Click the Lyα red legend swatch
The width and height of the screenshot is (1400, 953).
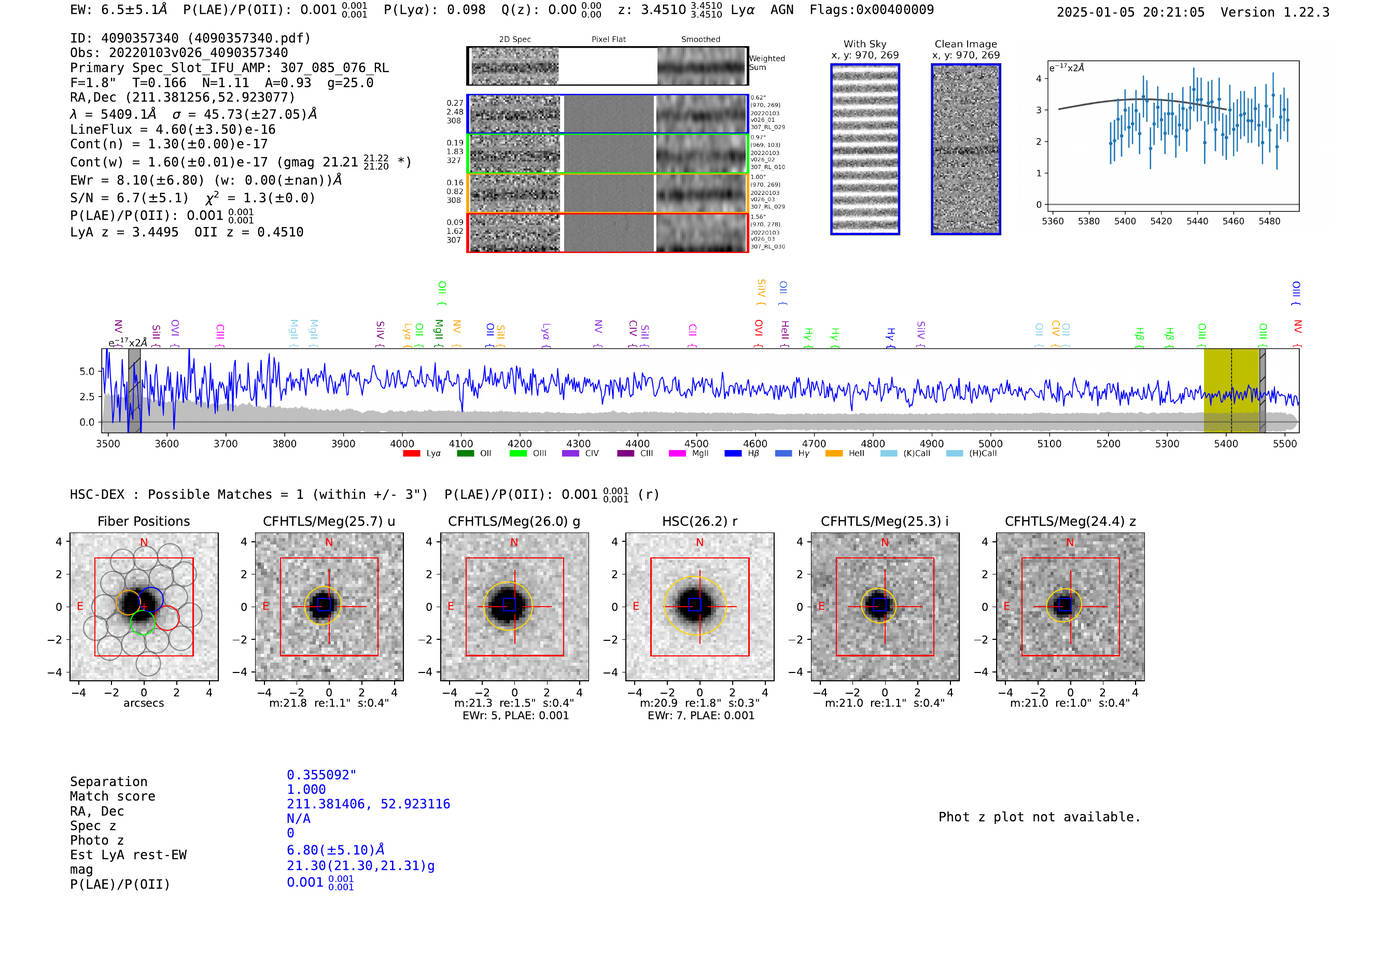(411, 454)
